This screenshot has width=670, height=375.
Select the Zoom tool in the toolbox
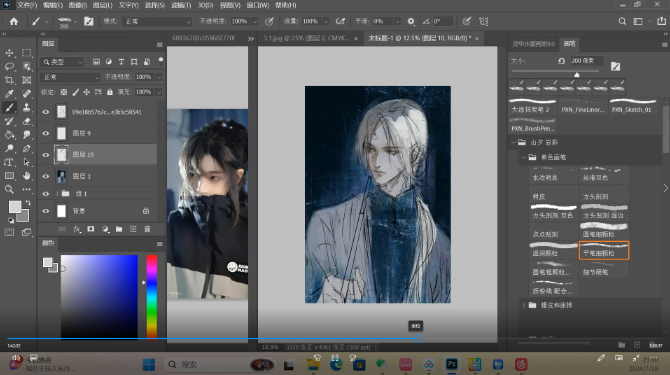click(9, 189)
